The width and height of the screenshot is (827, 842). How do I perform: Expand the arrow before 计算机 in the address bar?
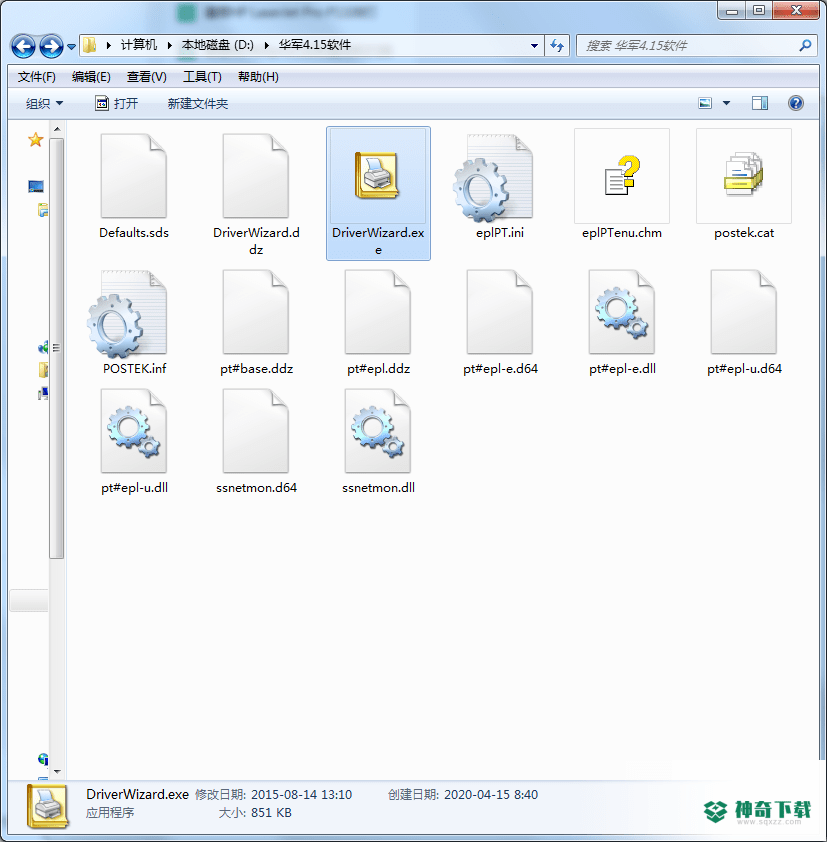pyautogui.click(x=109, y=46)
